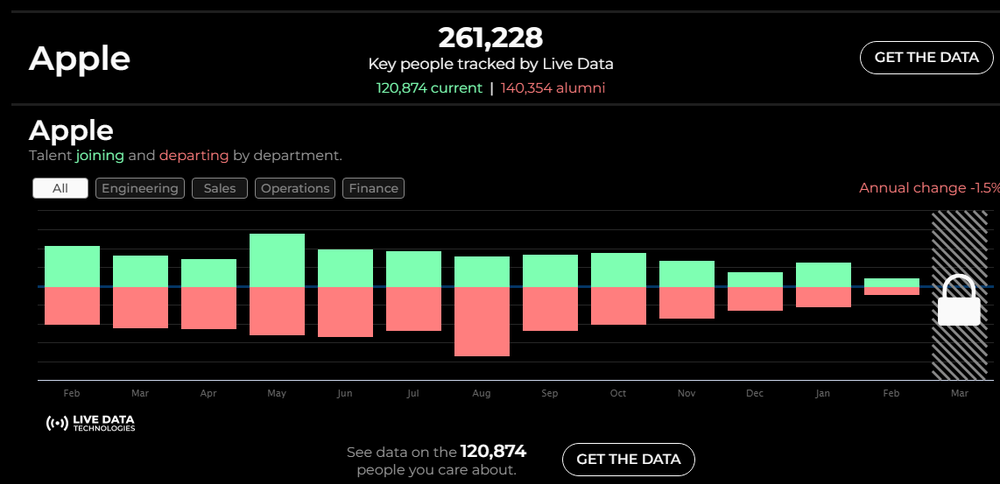Image resolution: width=1000 pixels, height=484 pixels.
Task: Click the Aug month axis label
Action: pyautogui.click(x=482, y=393)
